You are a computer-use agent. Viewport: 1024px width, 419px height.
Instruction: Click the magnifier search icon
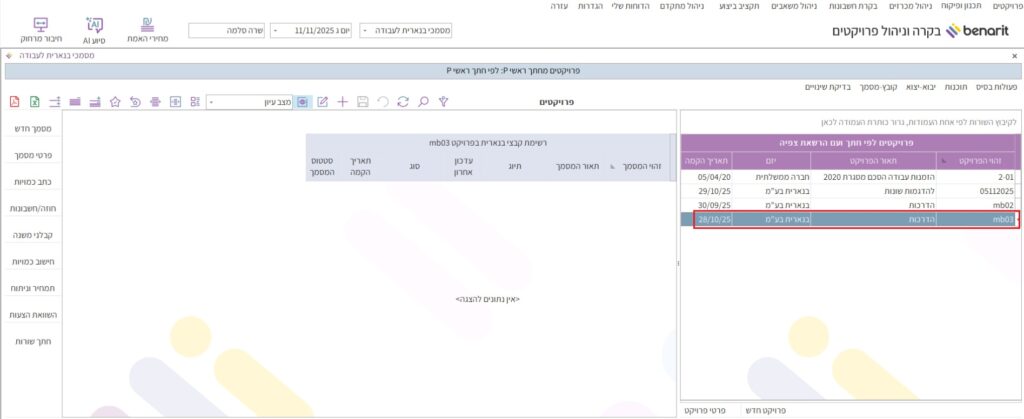[423, 102]
